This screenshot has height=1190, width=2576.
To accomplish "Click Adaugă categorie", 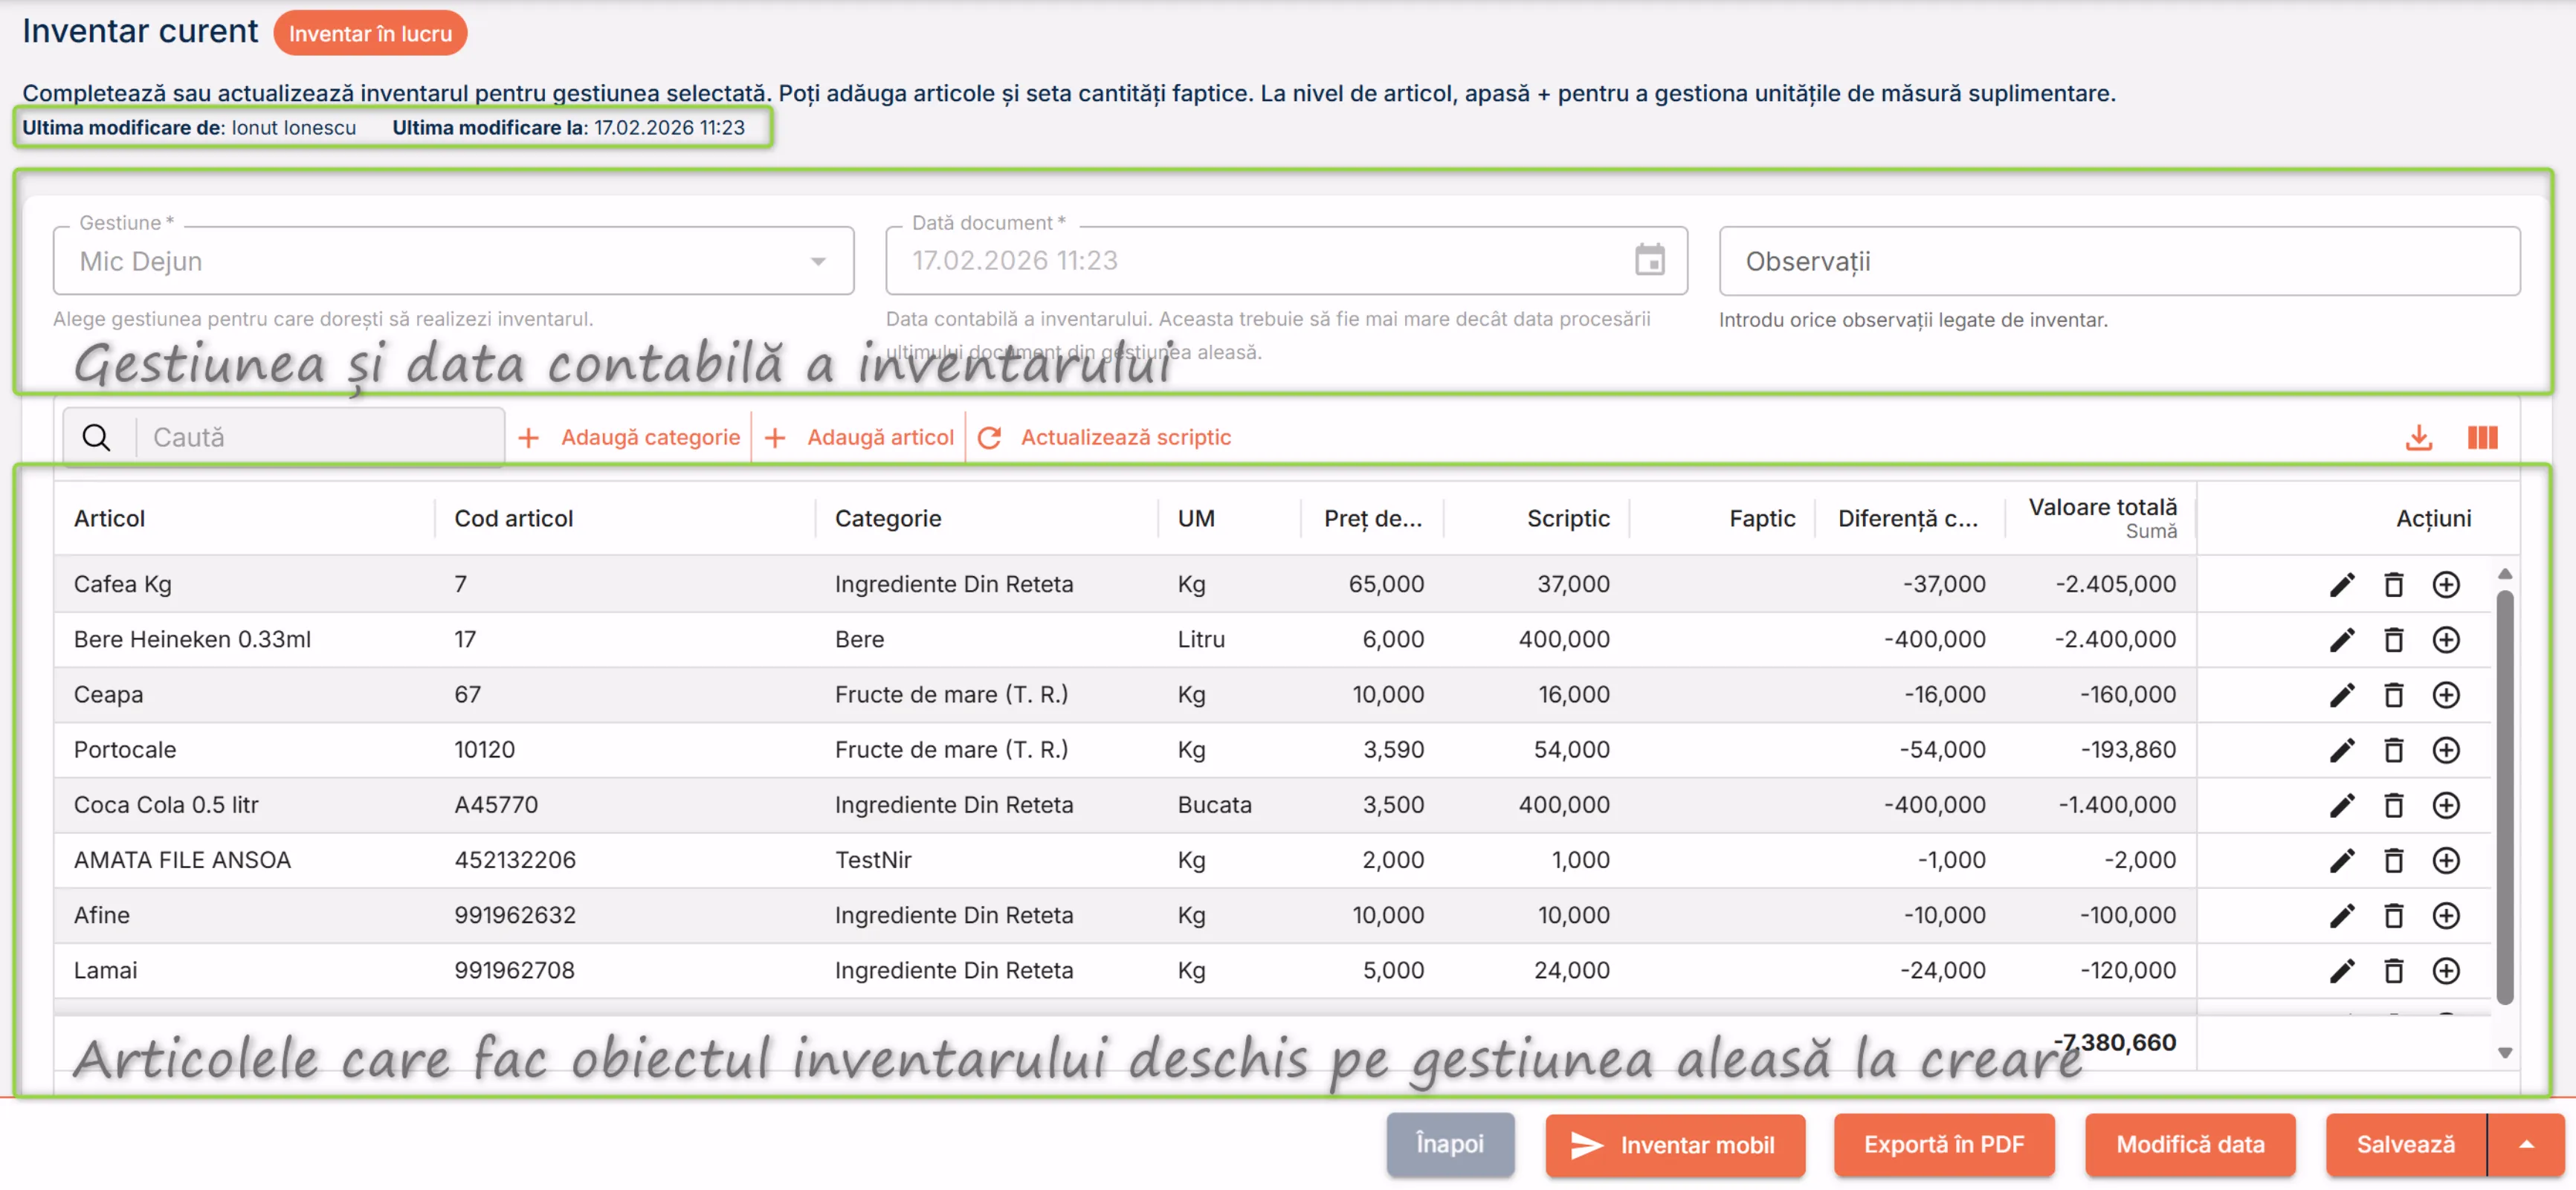I will [x=630, y=437].
